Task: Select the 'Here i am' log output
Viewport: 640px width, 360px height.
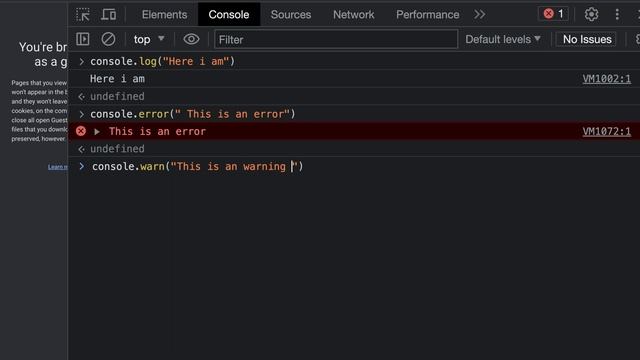Action: [117, 79]
